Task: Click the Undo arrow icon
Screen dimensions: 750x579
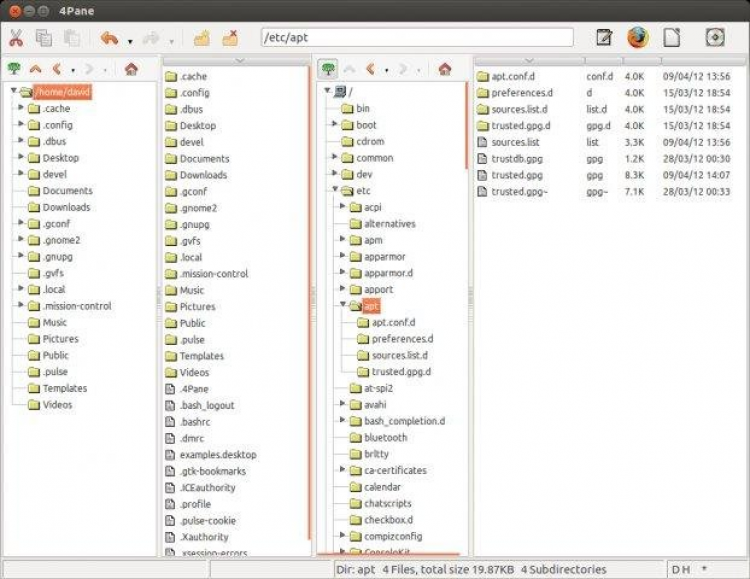Action: tap(109, 38)
